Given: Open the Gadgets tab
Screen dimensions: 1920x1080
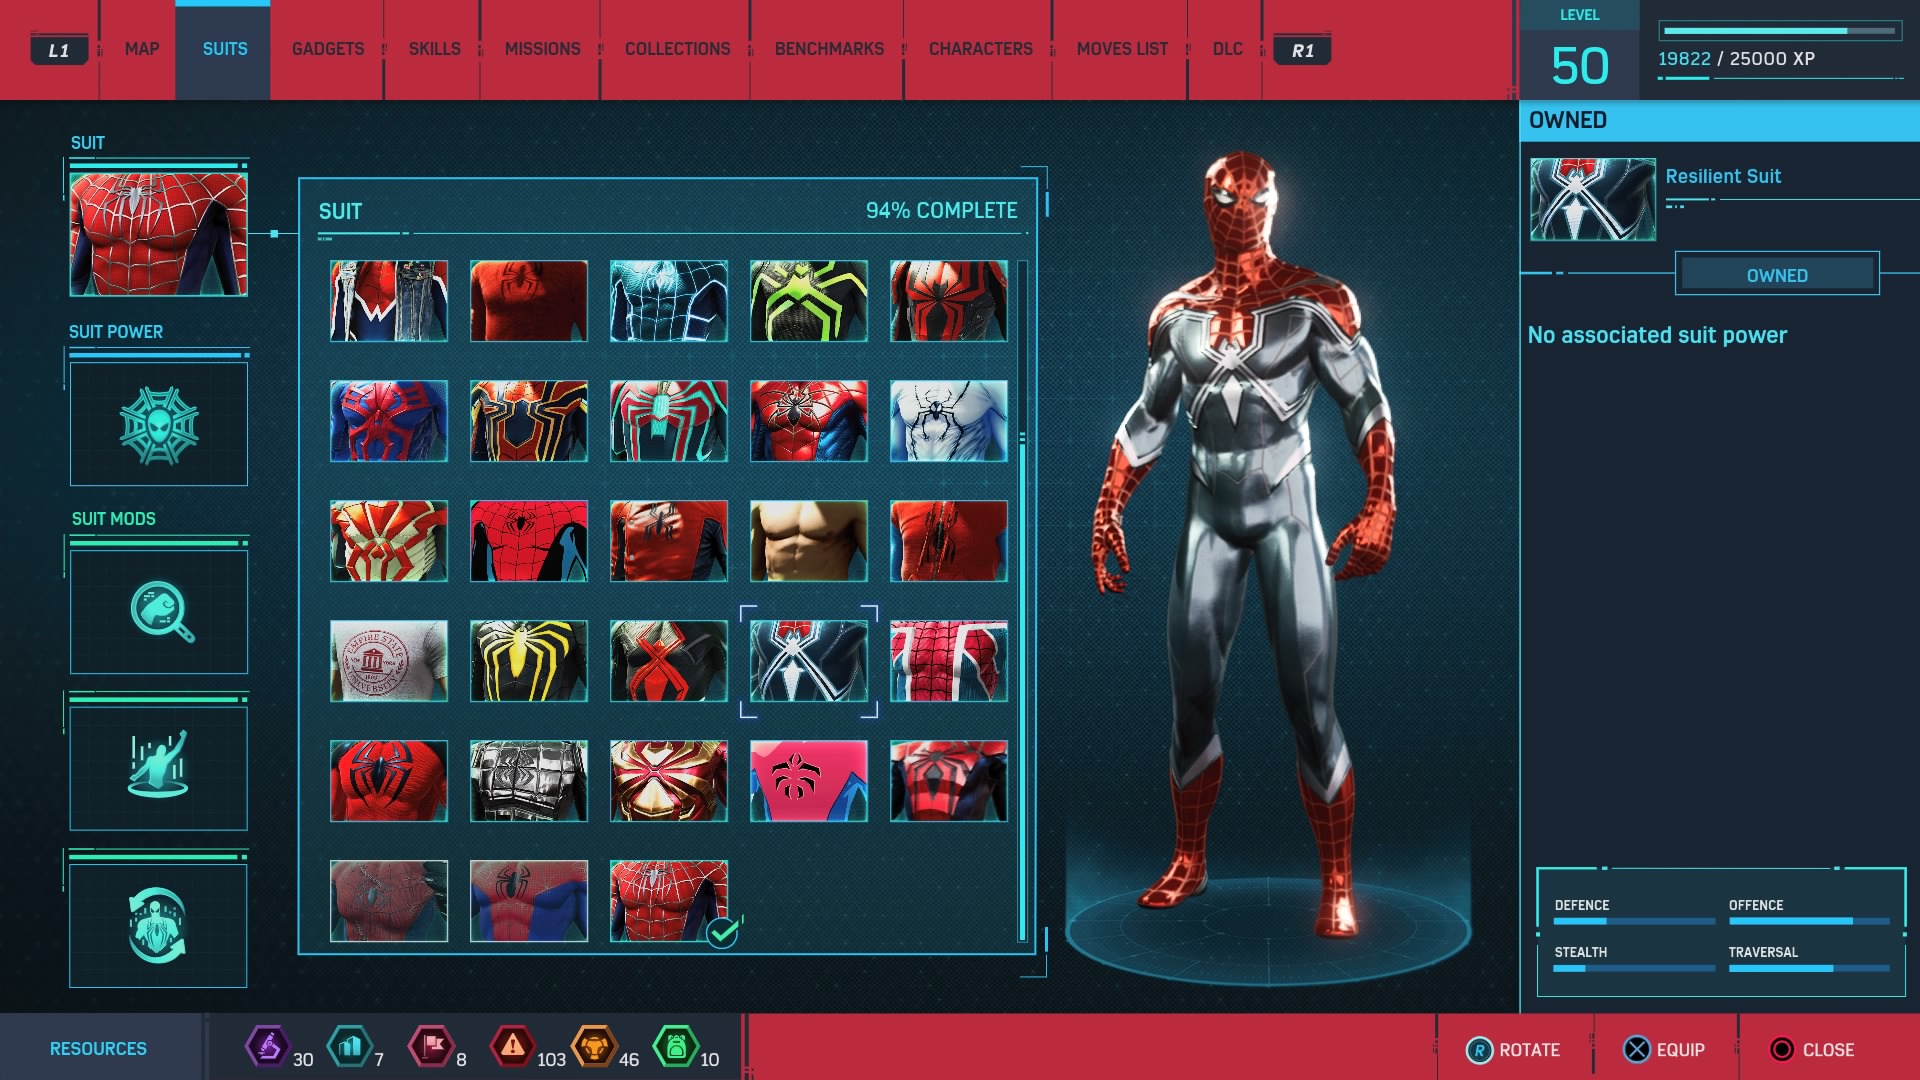Looking at the screenshot, I should point(328,49).
